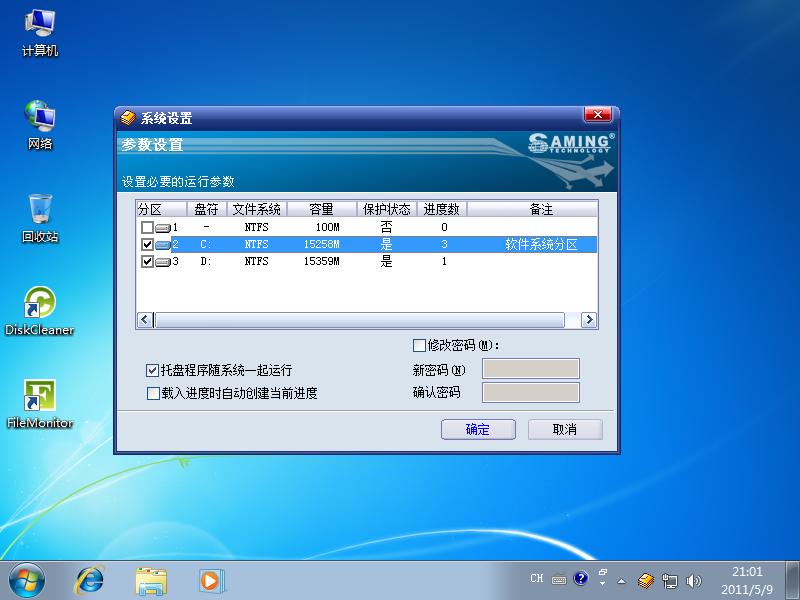
Task: Uncheck the D: partition 3 checkbox
Action: pos(148,262)
